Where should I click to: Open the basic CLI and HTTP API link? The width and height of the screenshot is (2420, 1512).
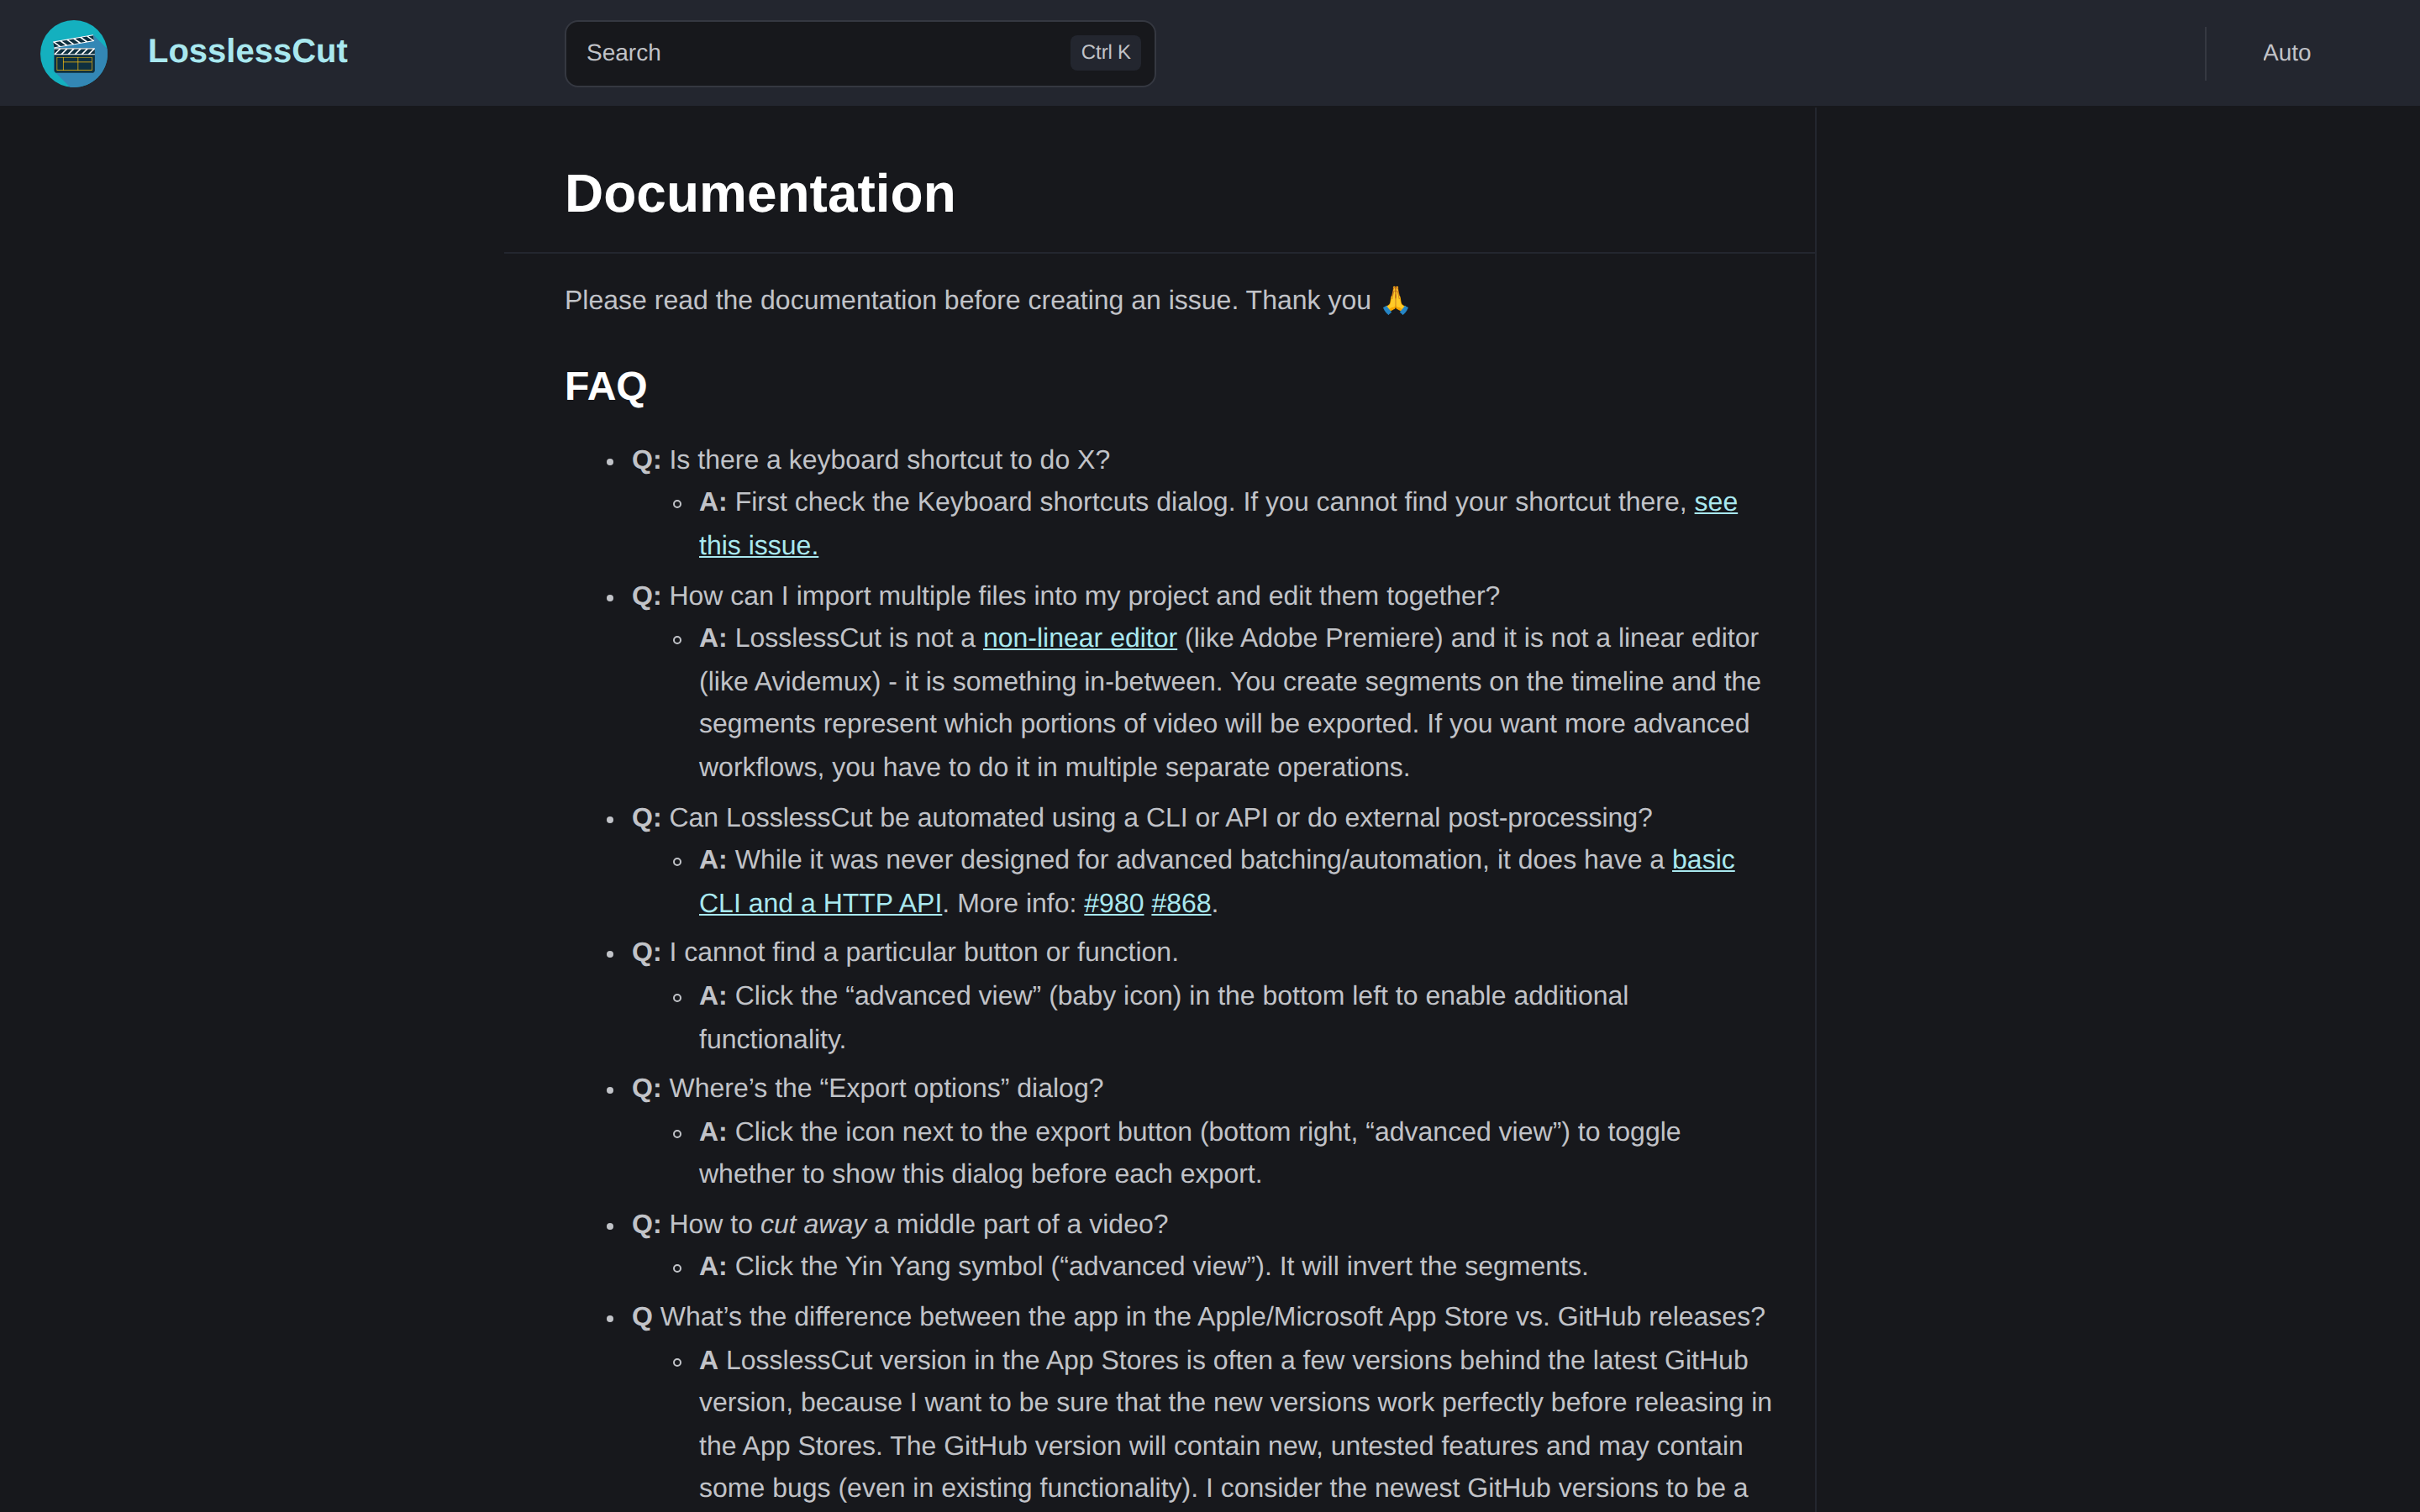point(820,903)
